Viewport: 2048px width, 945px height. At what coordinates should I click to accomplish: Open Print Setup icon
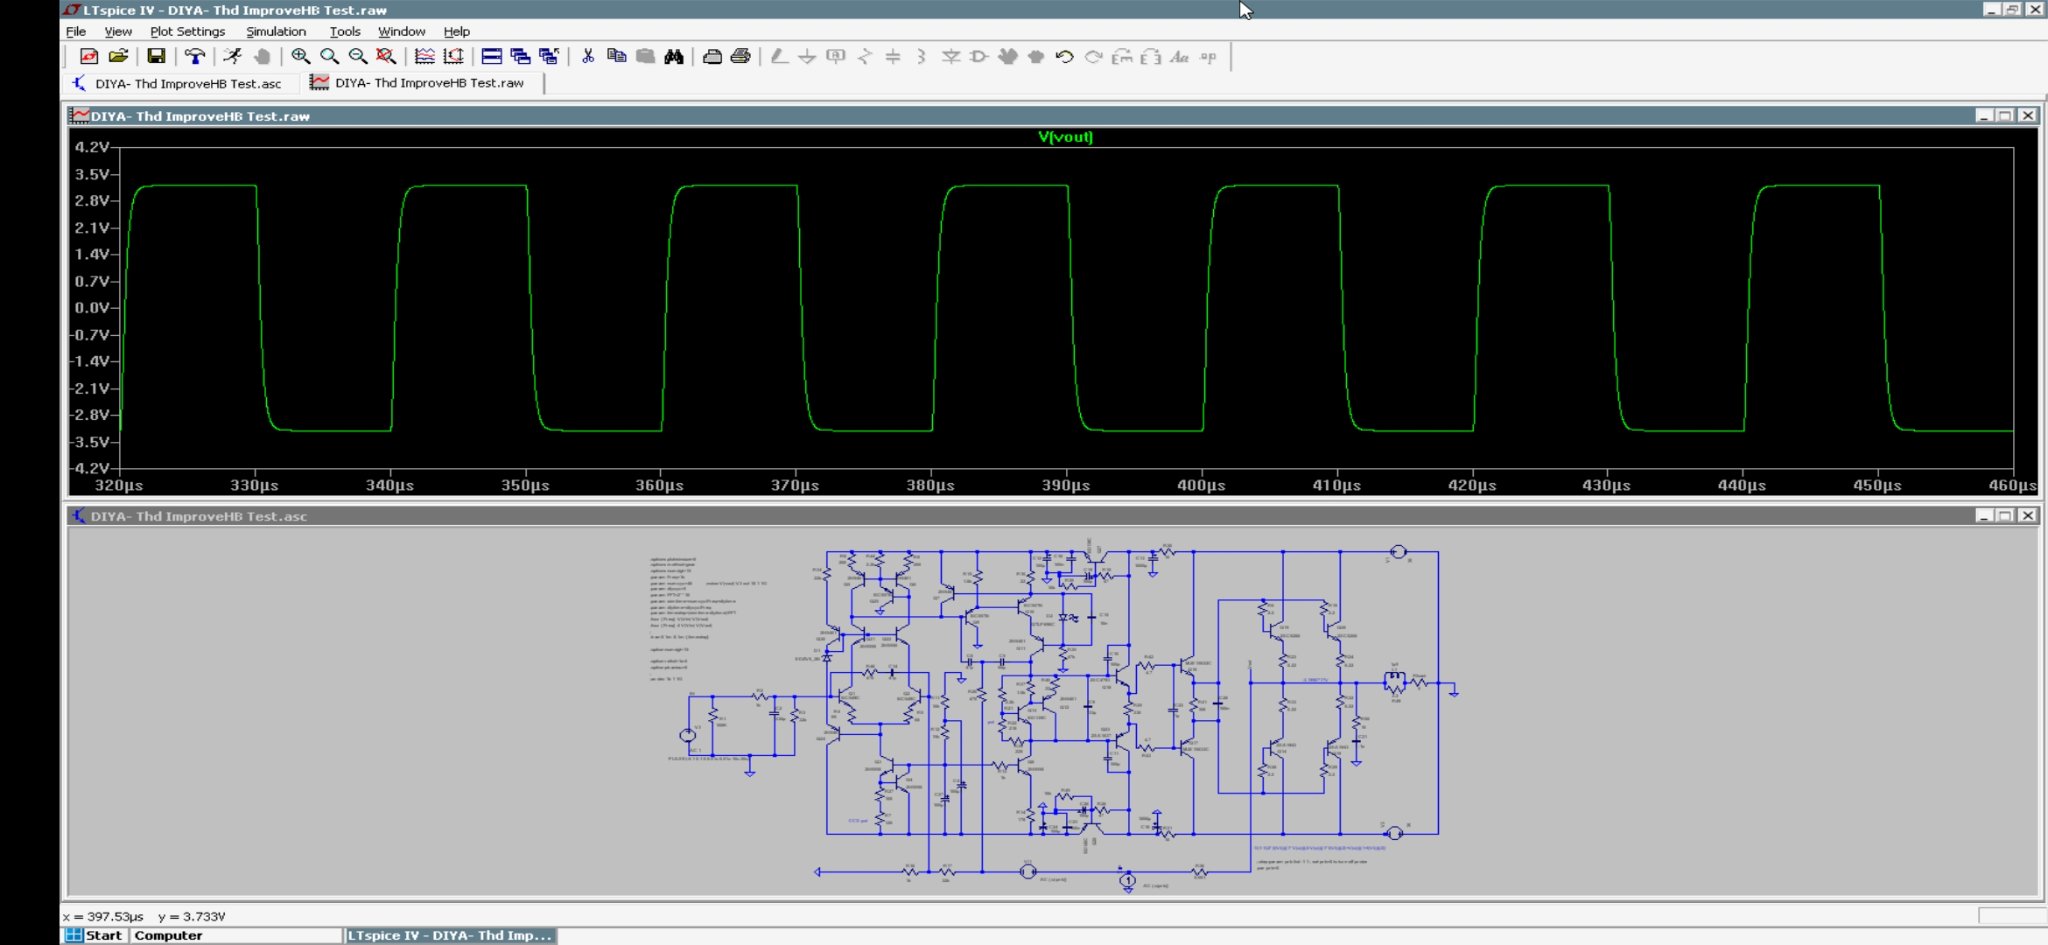712,57
